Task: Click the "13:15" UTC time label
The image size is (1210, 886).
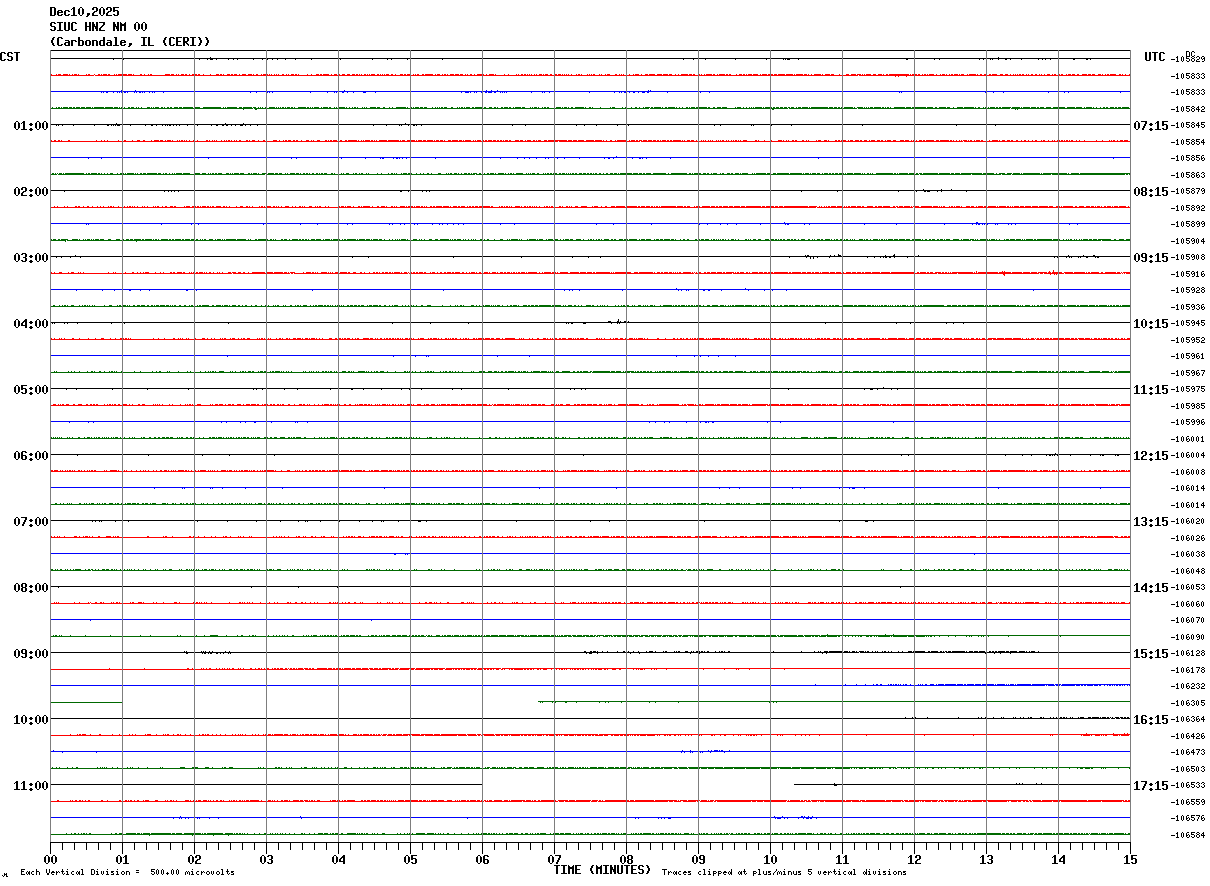Action: [x=1150, y=521]
